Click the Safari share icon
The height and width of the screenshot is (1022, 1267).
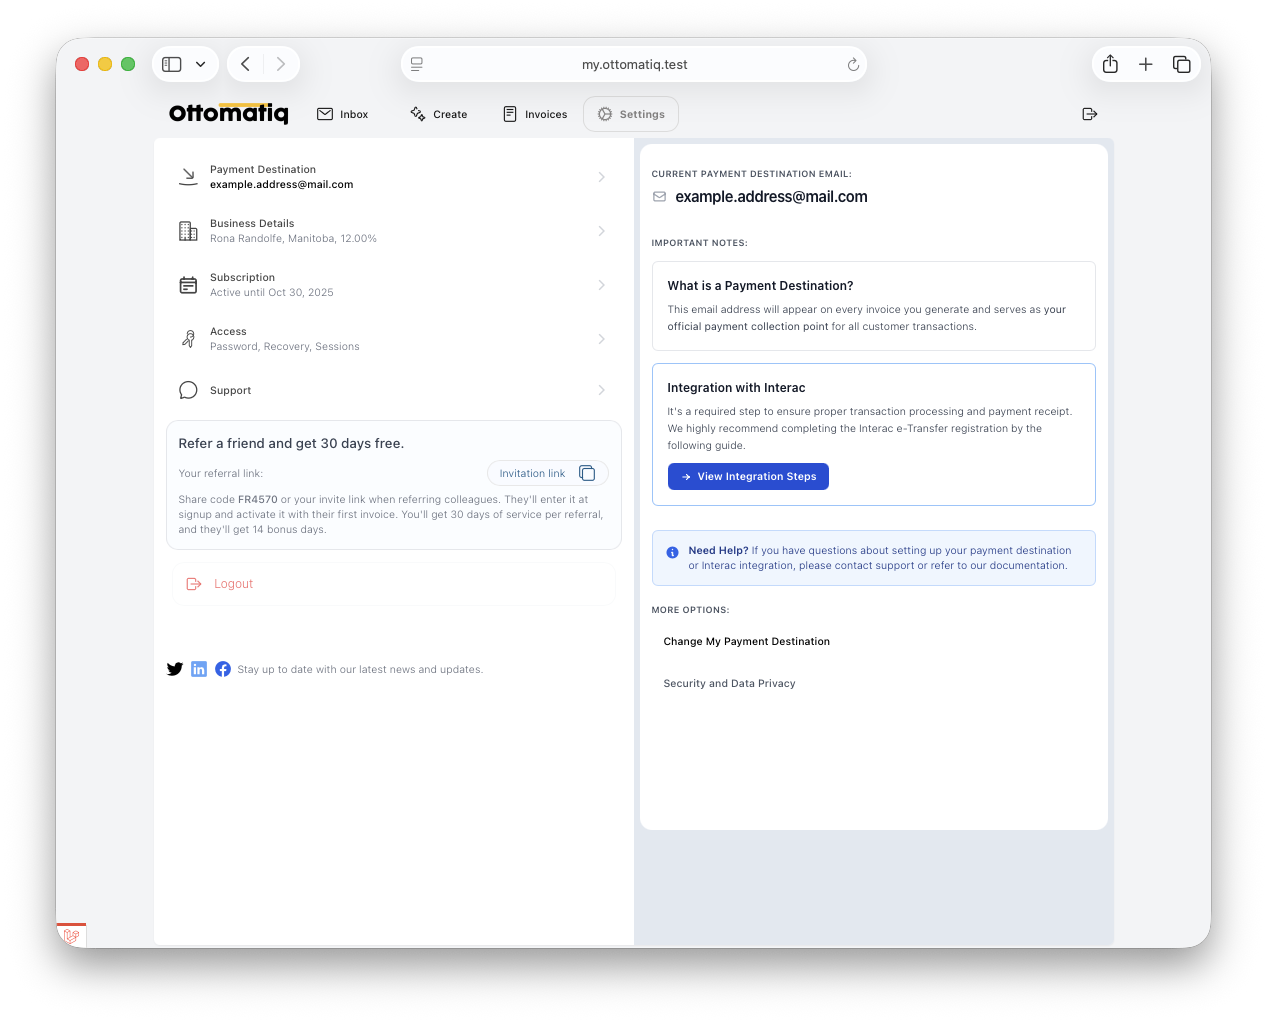[x=1110, y=64]
